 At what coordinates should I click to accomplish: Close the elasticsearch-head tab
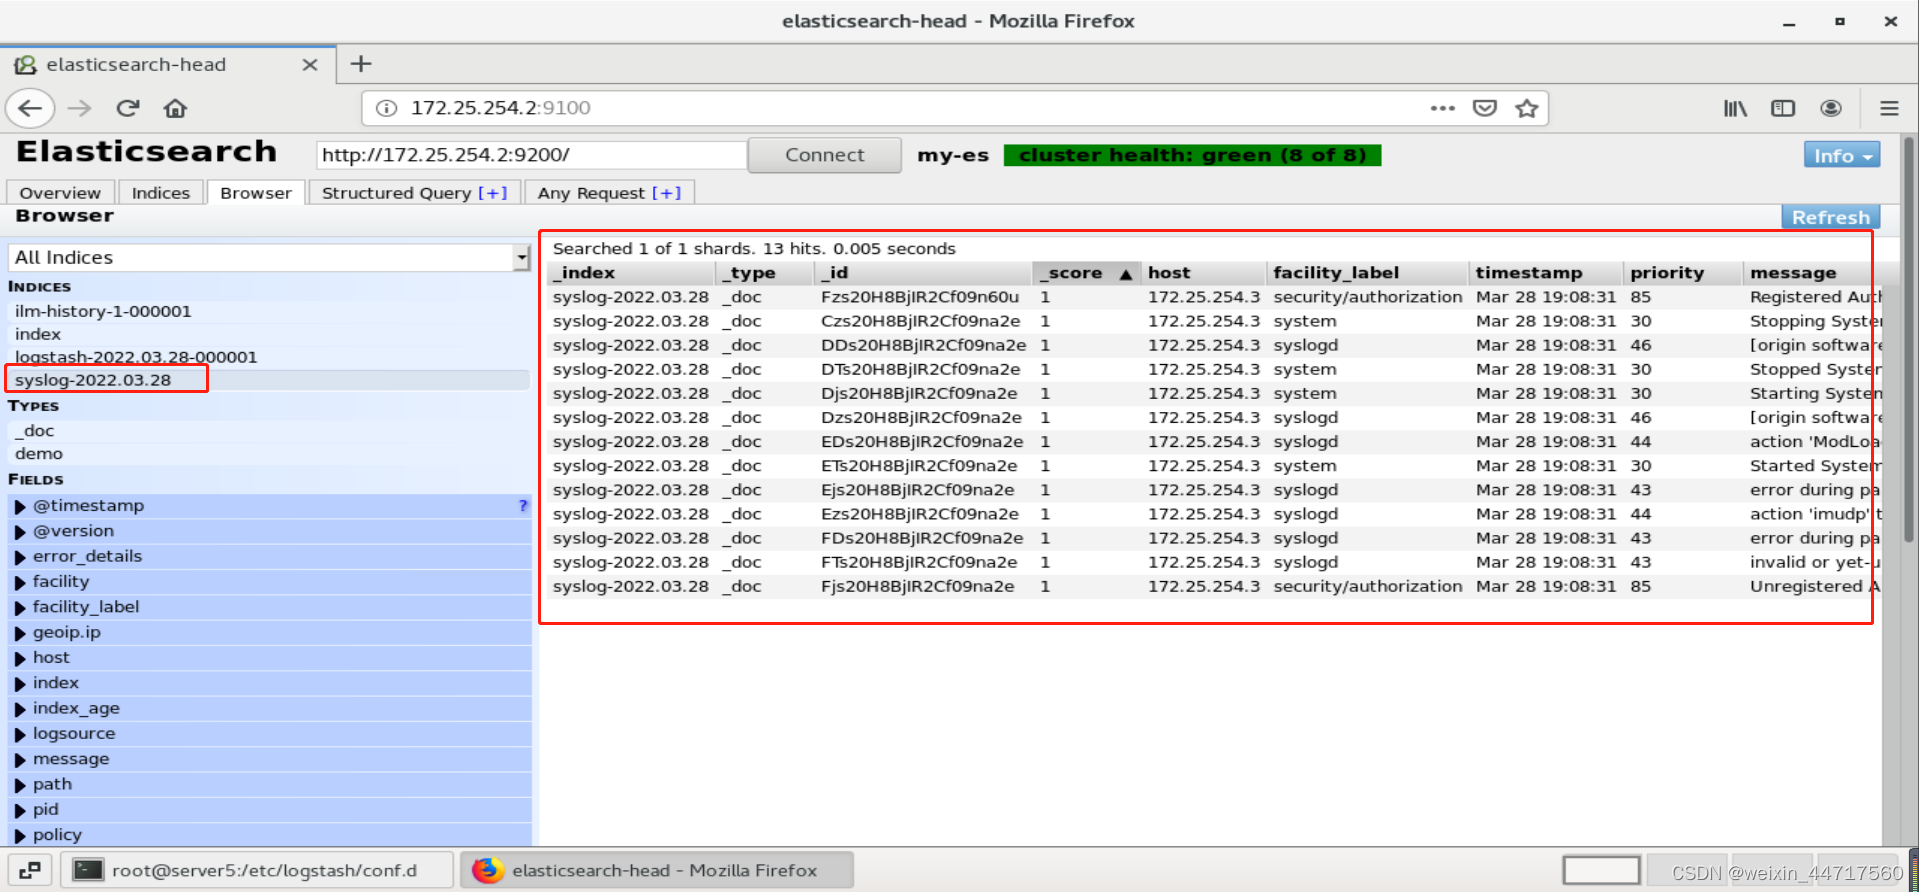[x=310, y=65]
